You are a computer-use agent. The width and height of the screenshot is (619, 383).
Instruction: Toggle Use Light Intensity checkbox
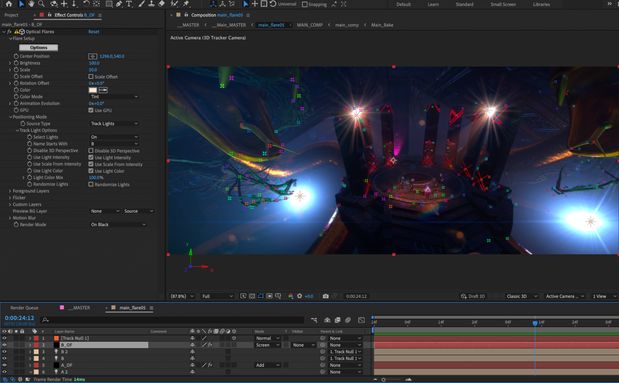pos(91,157)
